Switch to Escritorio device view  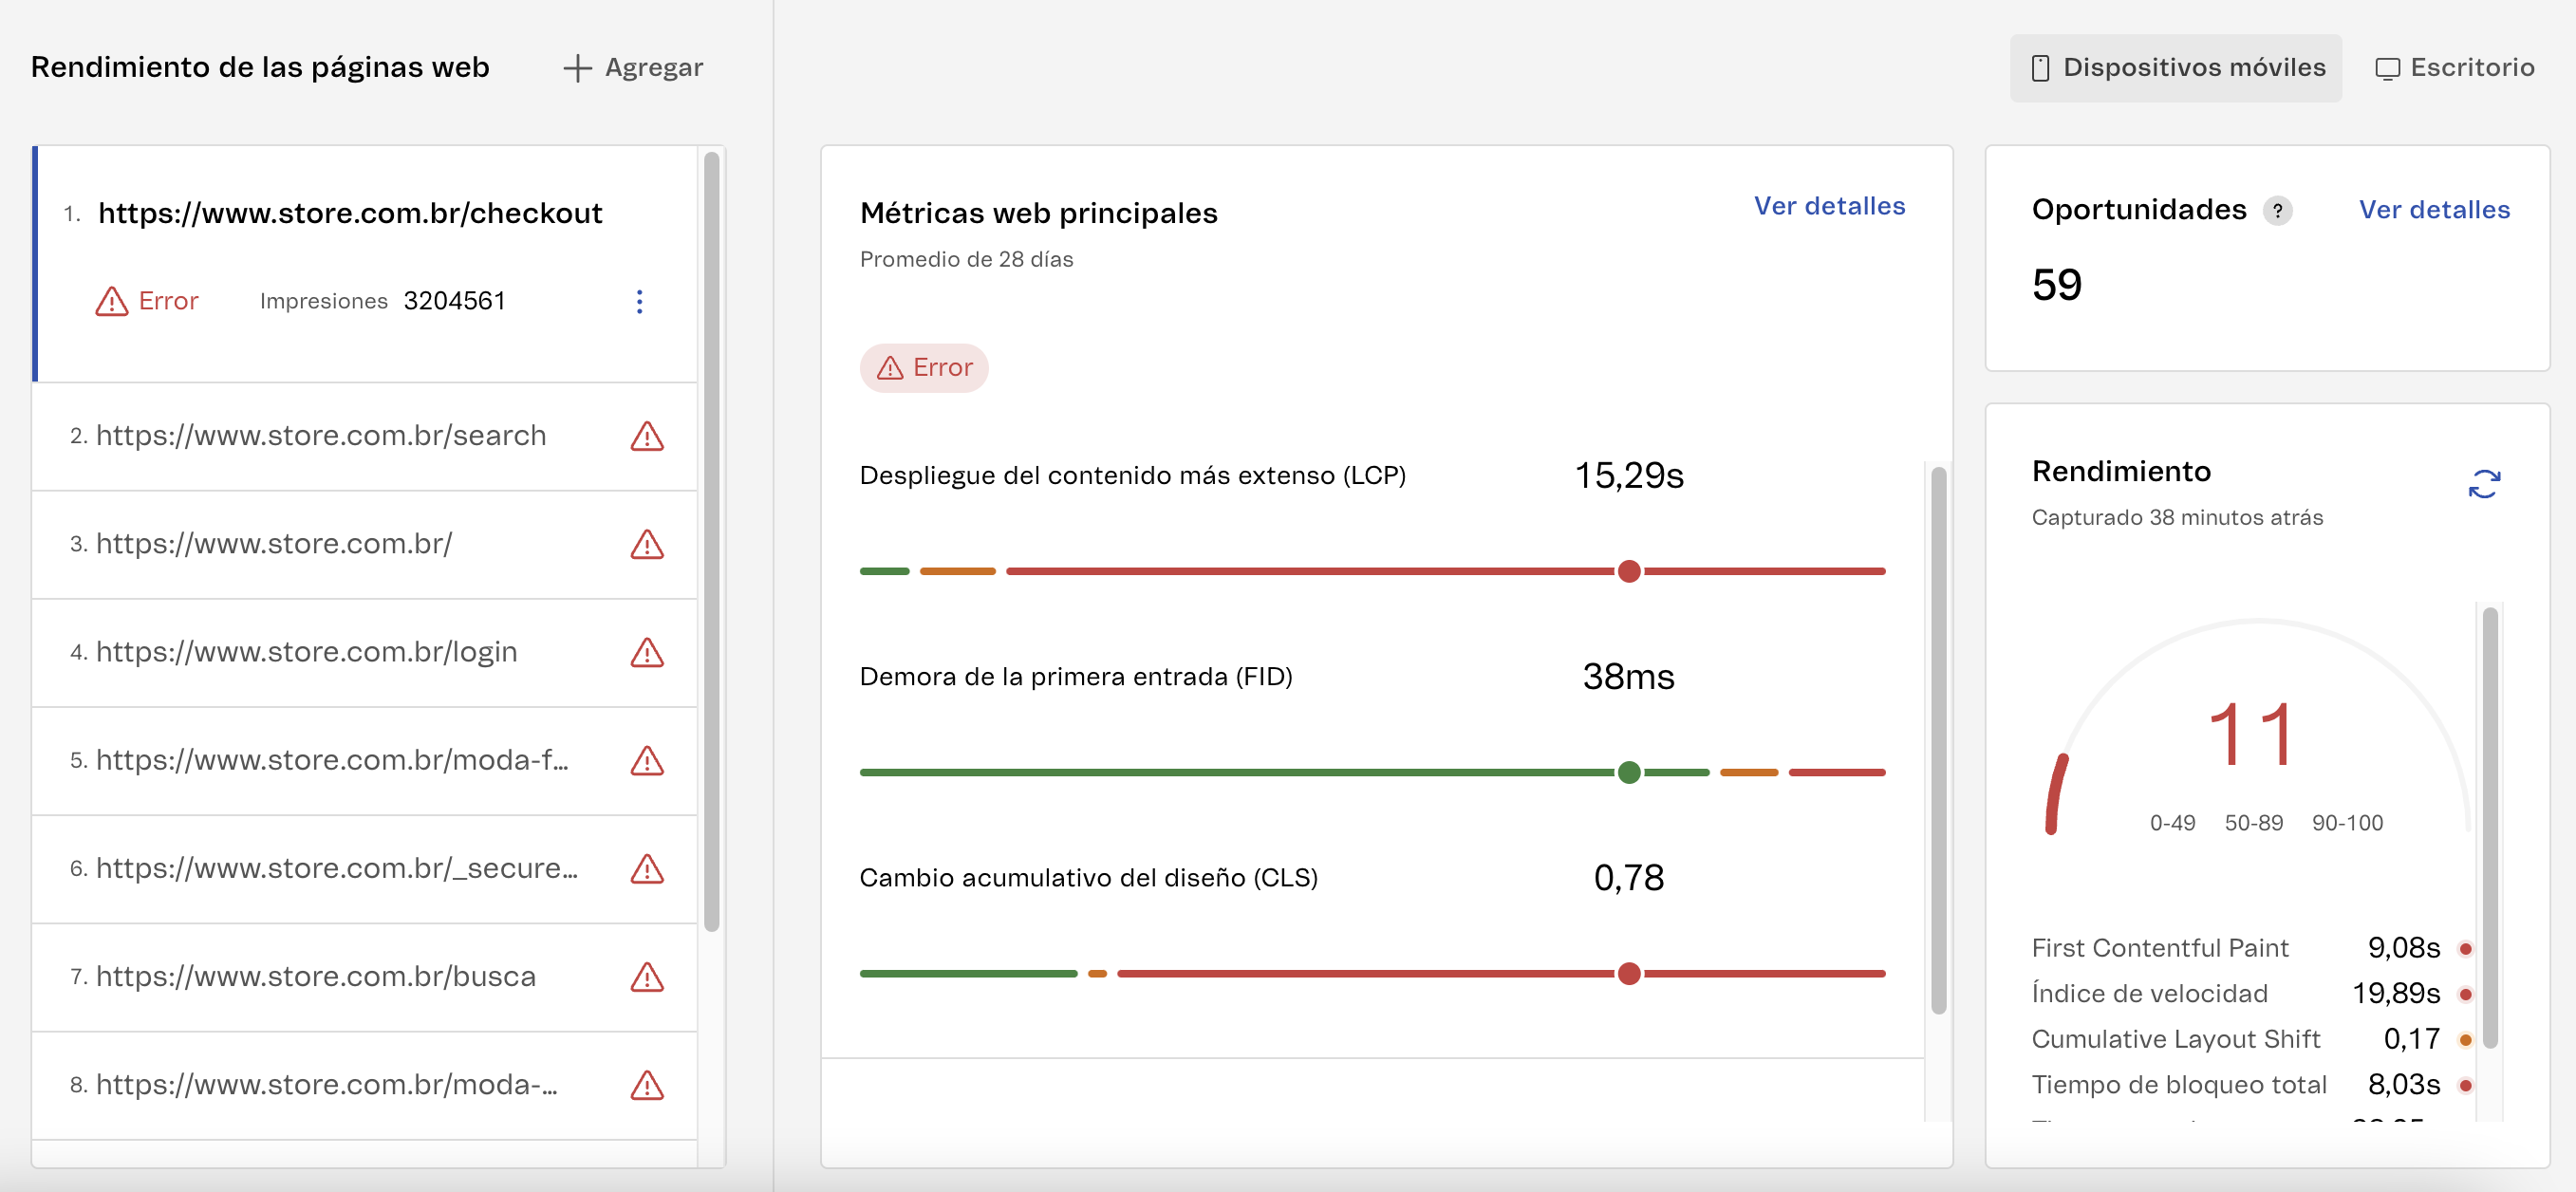[2455, 68]
